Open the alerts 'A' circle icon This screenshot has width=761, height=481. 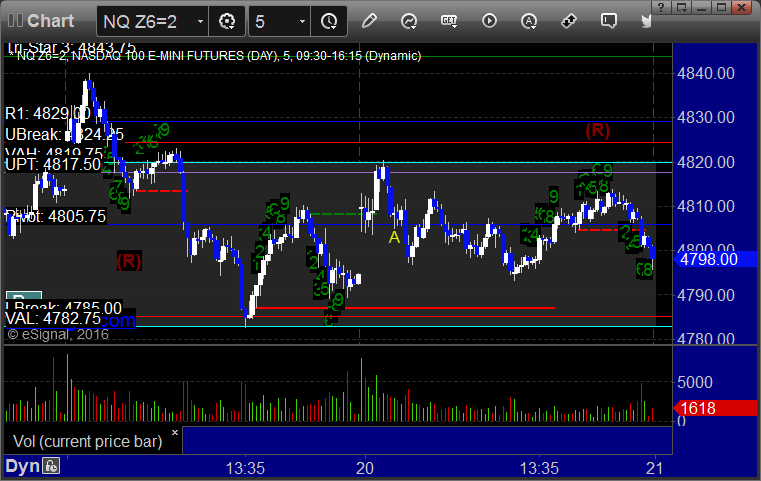pyautogui.click(x=529, y=21)
